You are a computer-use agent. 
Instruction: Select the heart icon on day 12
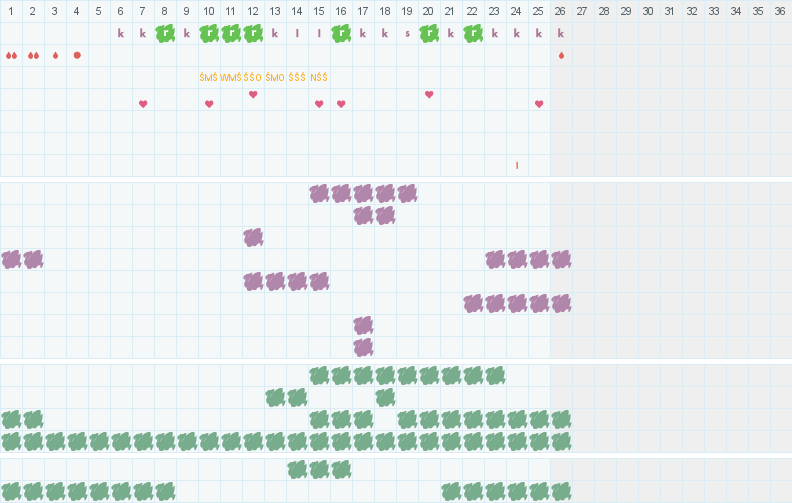click(253, 94)
